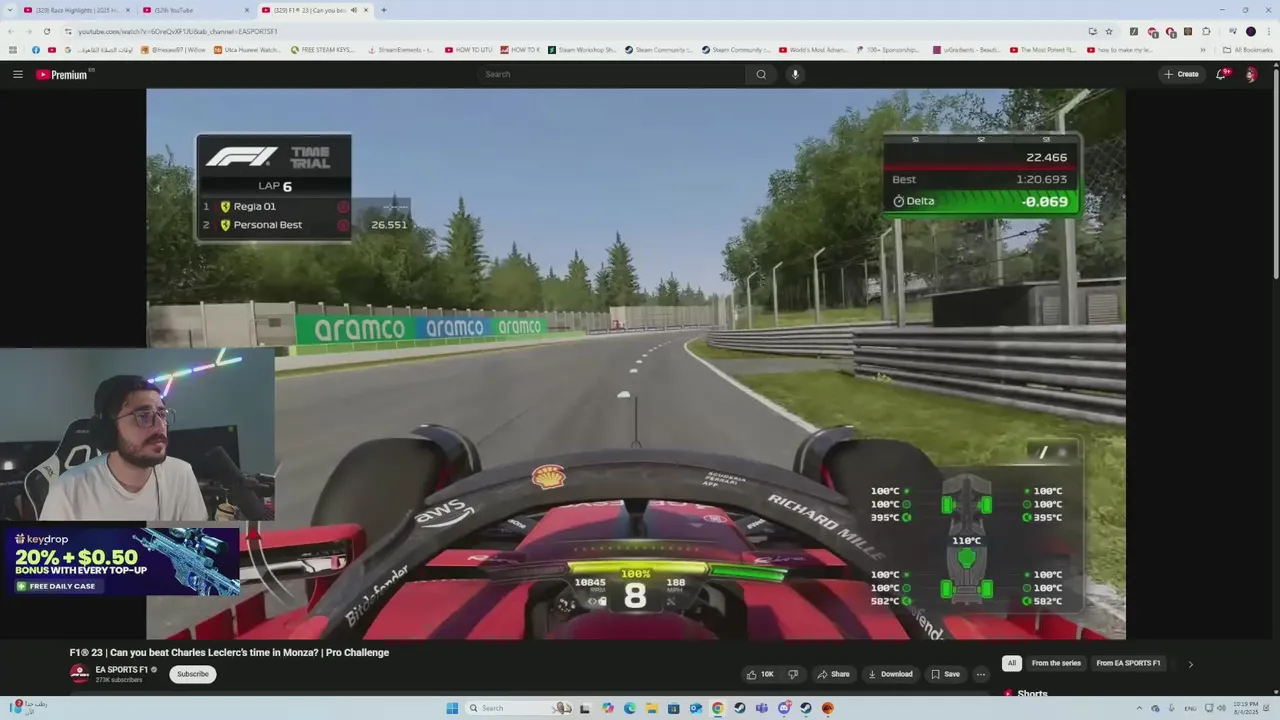Open the YouTube account avatar menu
This screenshot has height=720, width=1280.
click(1251, 74)
